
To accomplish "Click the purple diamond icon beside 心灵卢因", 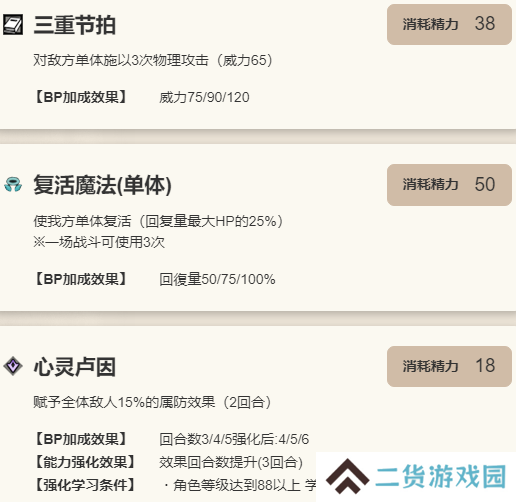I will [13, 366].
